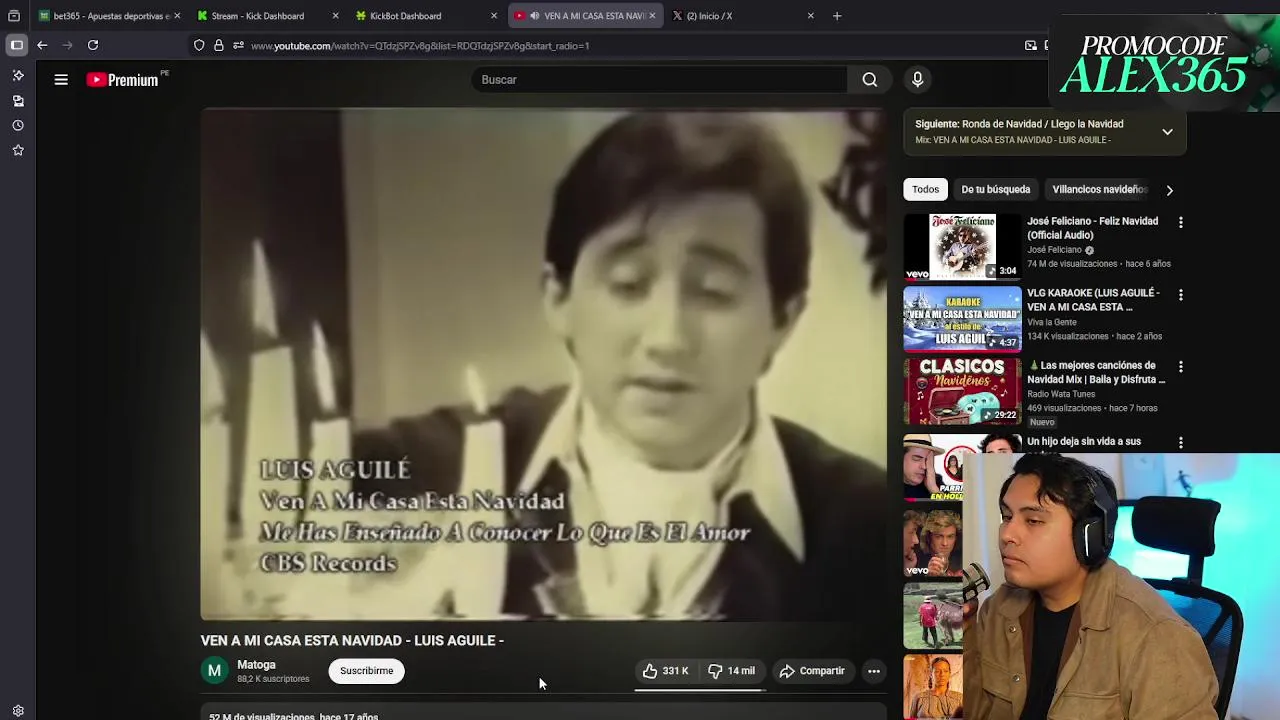Click the search magnifier button
Screen dimensions: 1280x720
coord(870,80)
